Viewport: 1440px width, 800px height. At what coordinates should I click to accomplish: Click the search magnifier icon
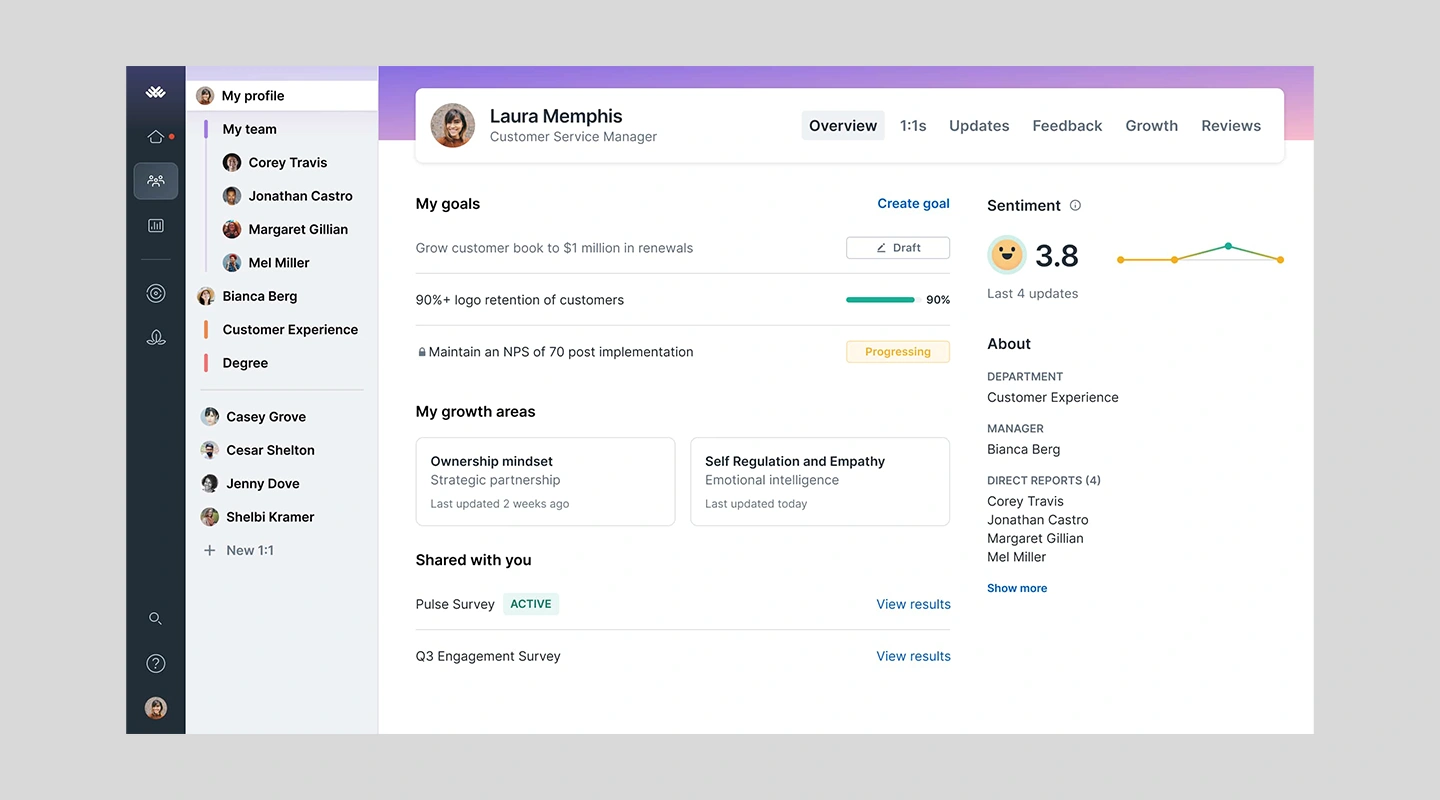click(x=155, y=619)
